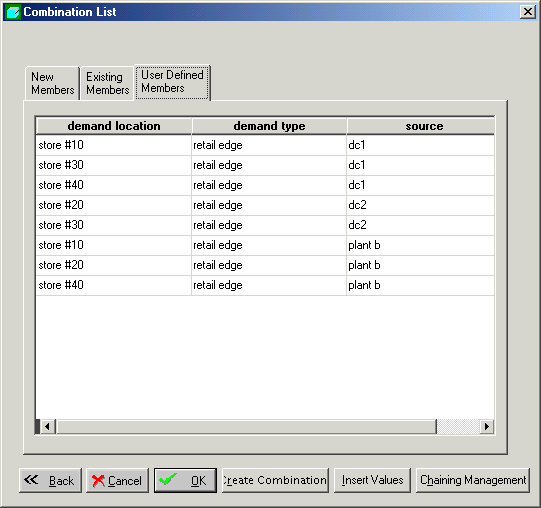Select store #10 in the dc1 row
This screenshot has height=508, width=541.
[114, 145]
